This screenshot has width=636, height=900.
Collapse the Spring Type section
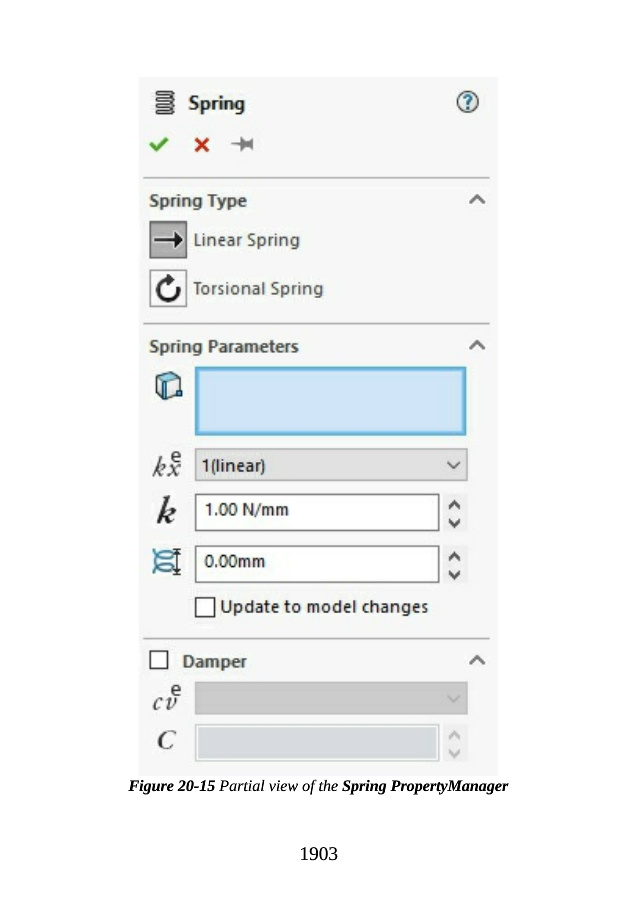[x=477, y=200]
